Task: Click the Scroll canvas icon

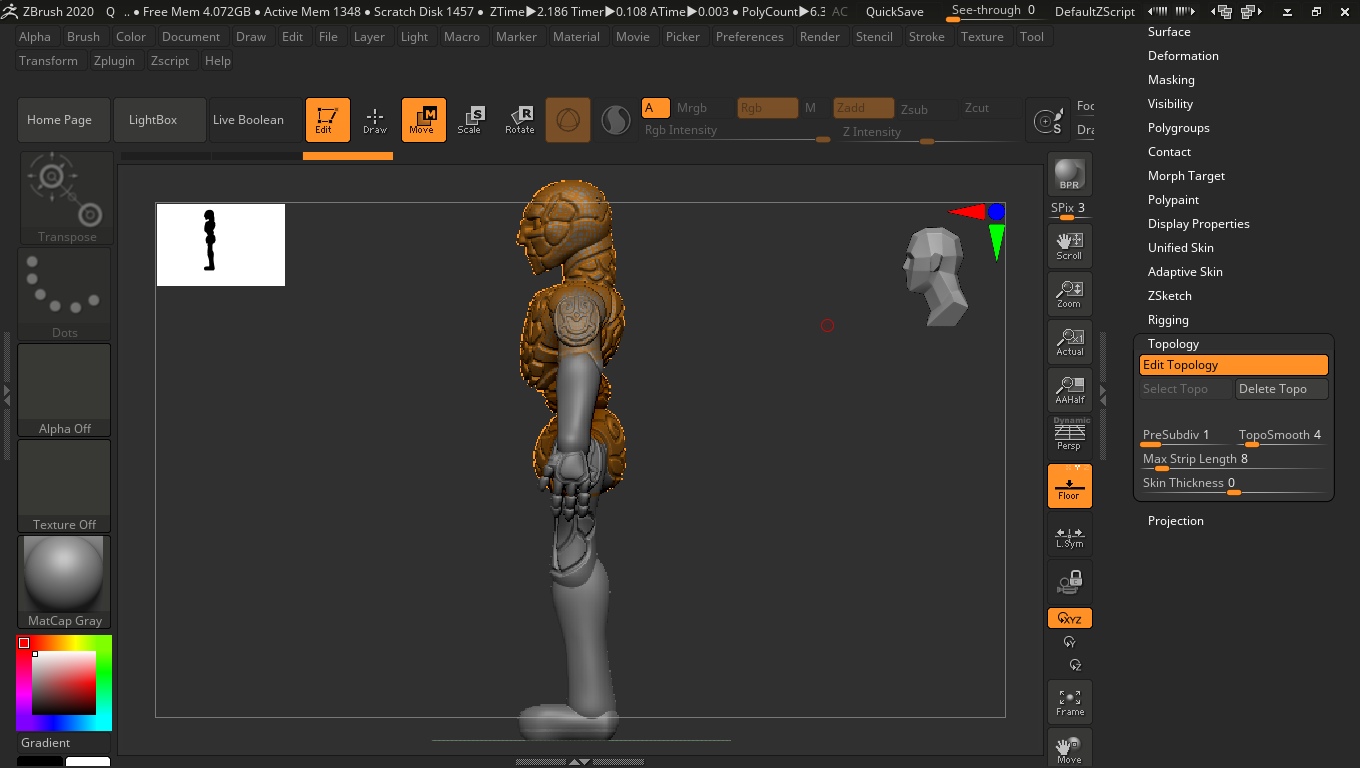Action: [1069, 246]
